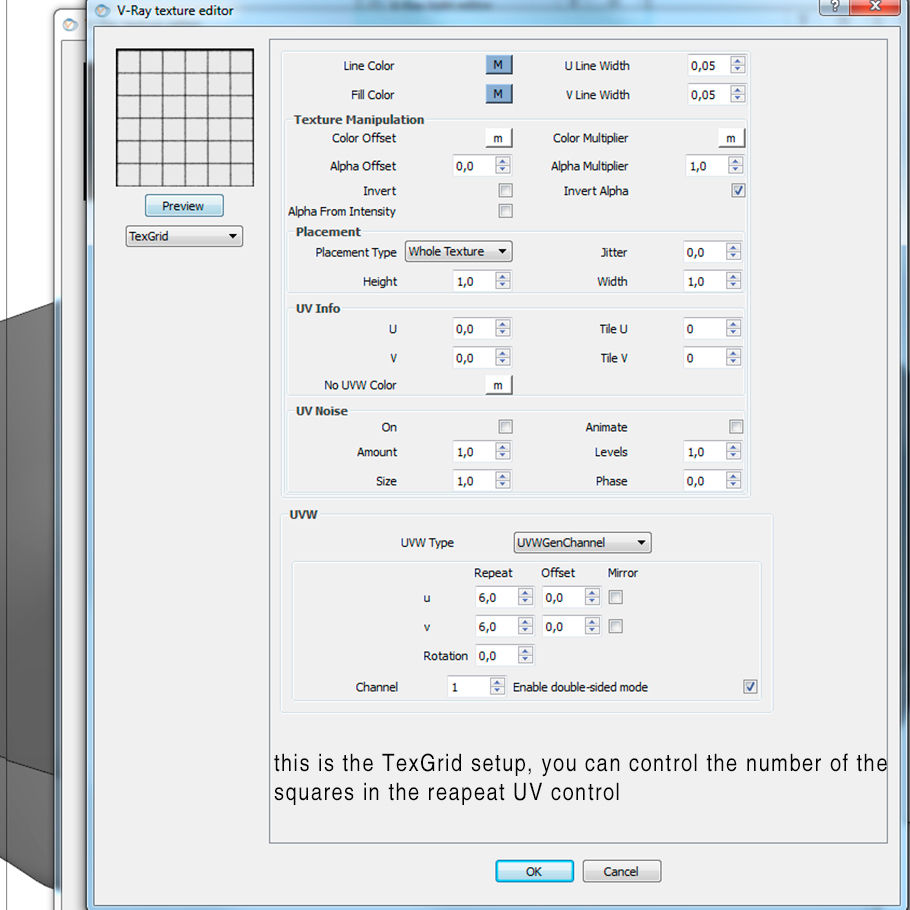Image resolution: width=910 pixels, height=910 pixels.
Task: Click the Rotation value field
Action: click(497, 655)
